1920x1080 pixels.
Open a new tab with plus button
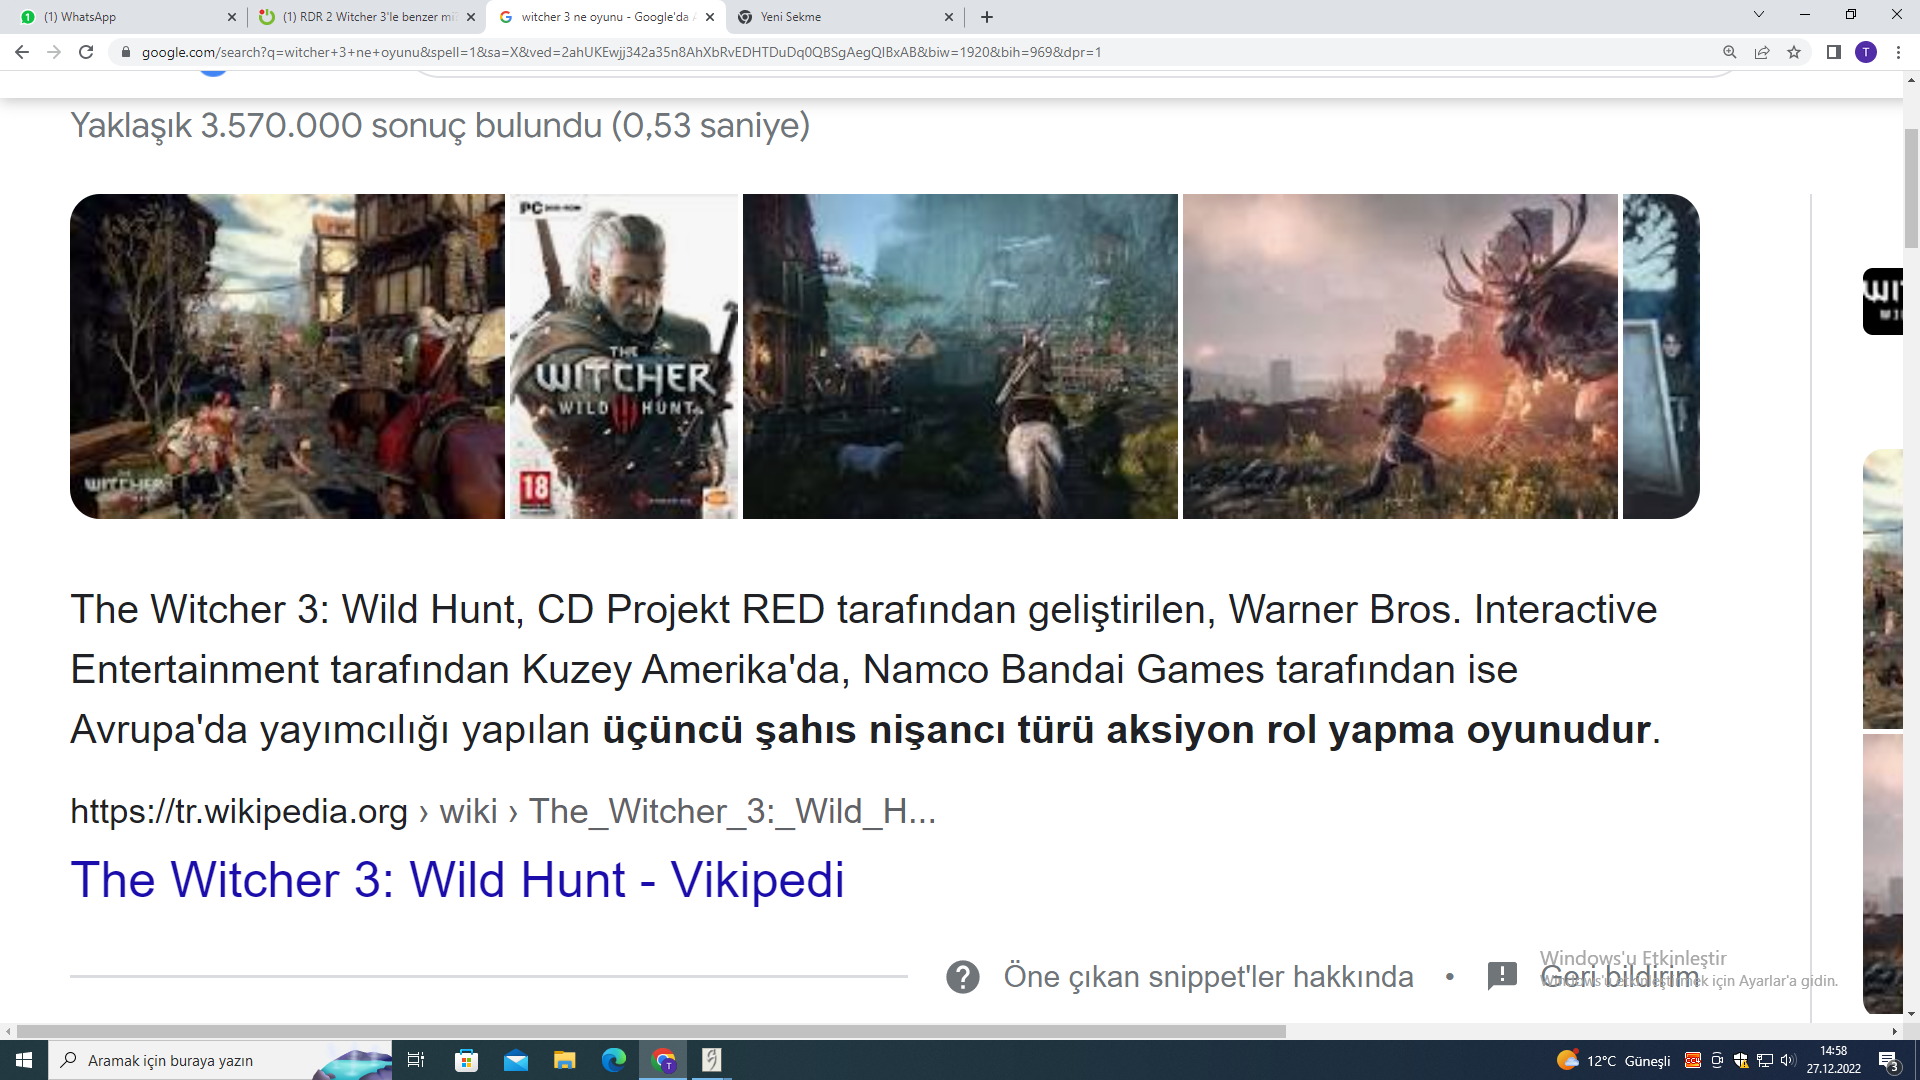click(x=987, y=17)
